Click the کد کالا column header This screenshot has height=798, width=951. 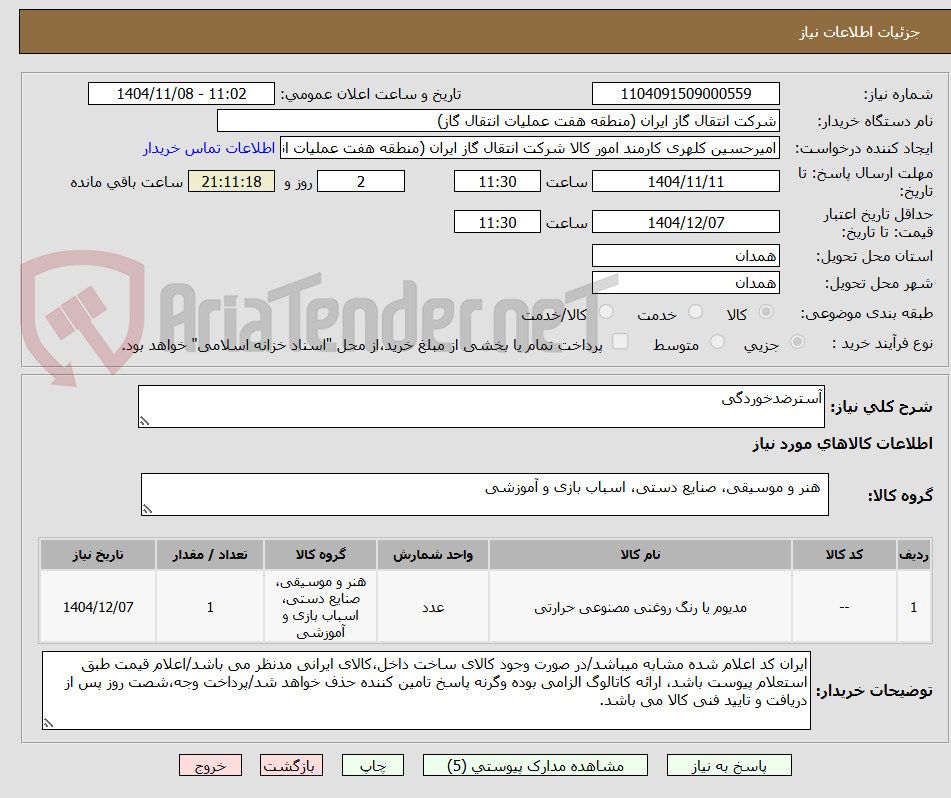coord(844,554)
